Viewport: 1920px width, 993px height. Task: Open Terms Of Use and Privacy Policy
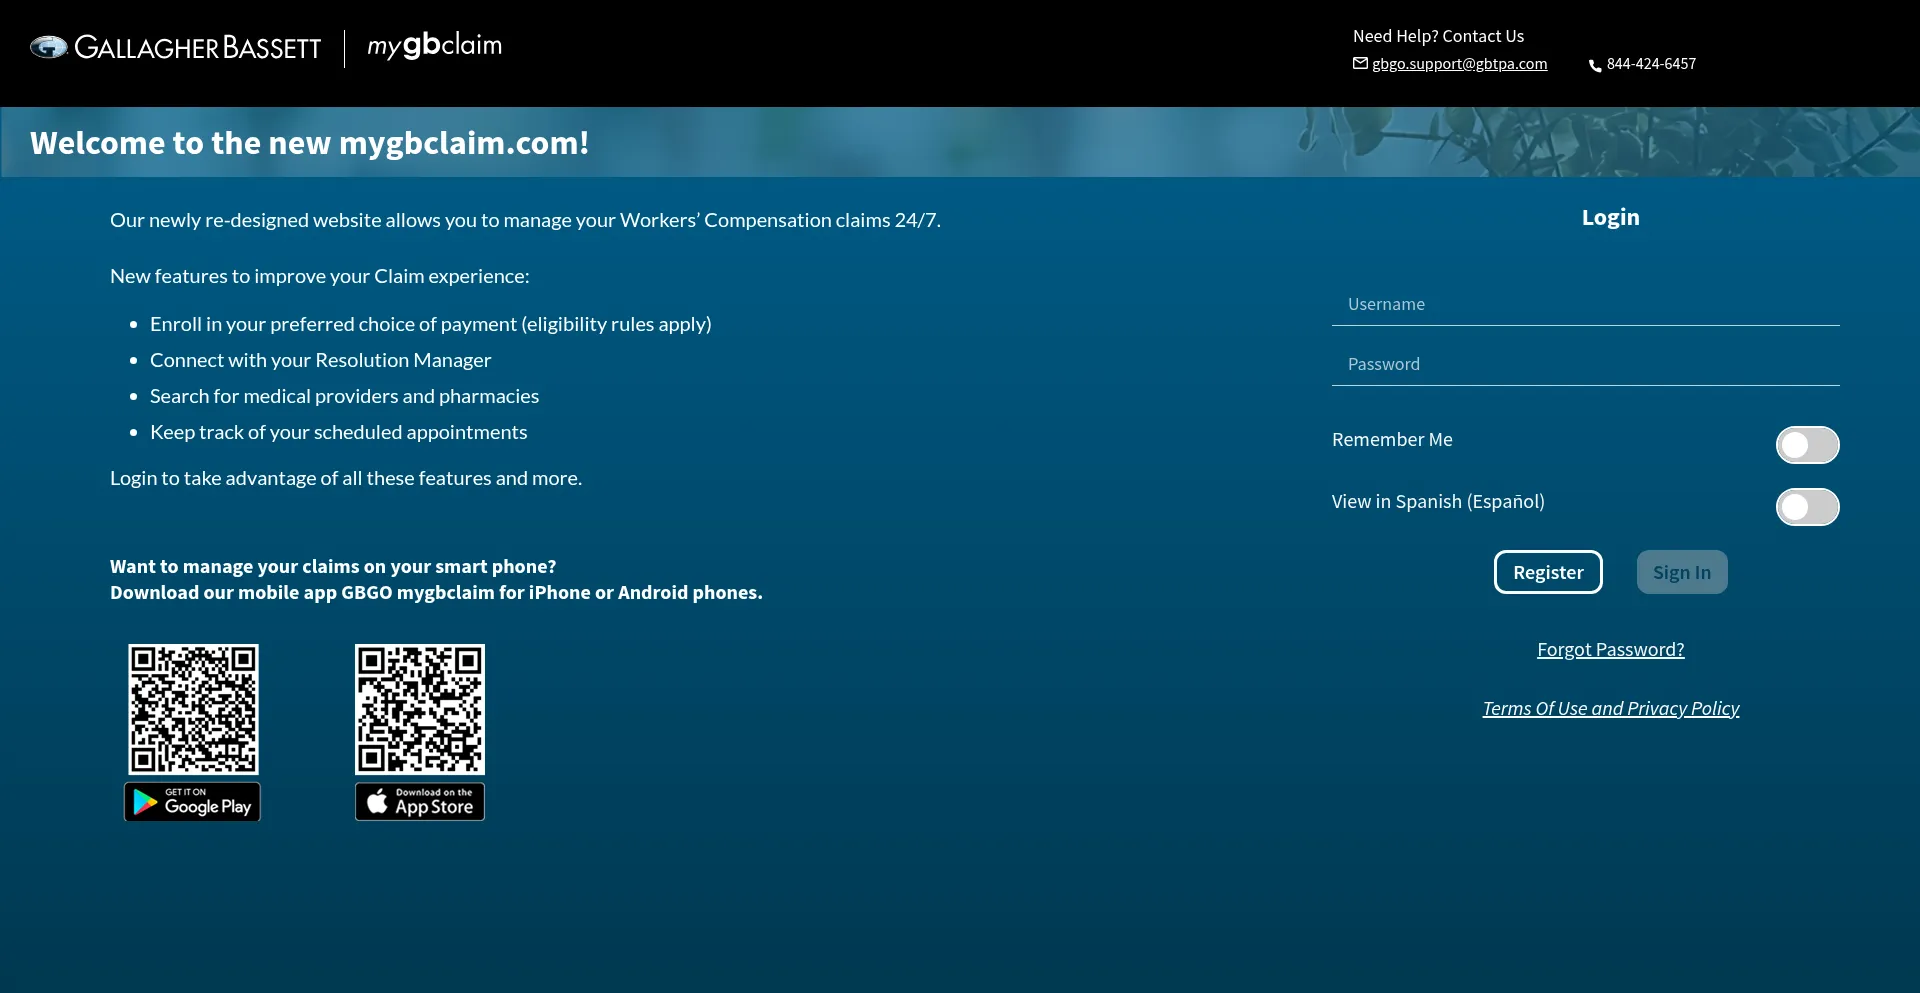click(x=1611, y=709)
